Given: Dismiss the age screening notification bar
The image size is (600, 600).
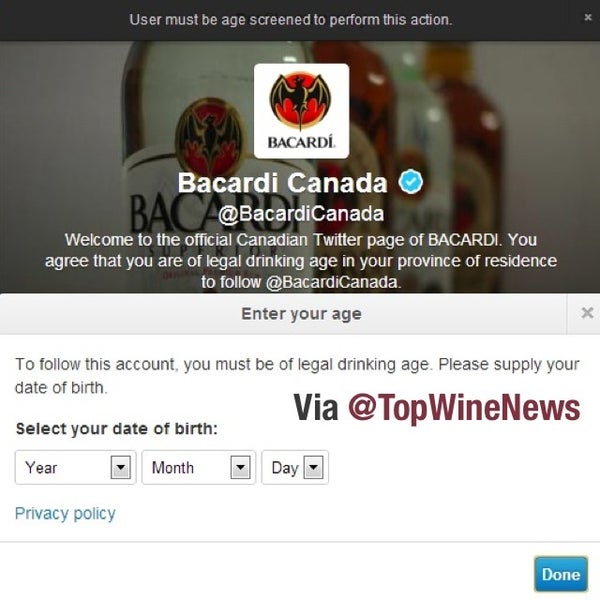Looking at the screenshot, I should tap(588, 17).
